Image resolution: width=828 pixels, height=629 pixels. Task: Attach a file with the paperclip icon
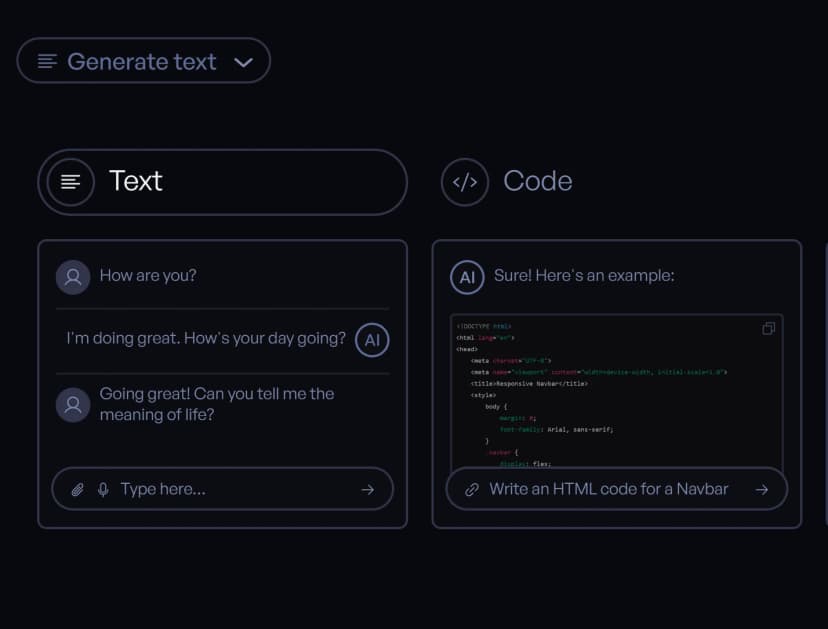click(x=77, y=490)
